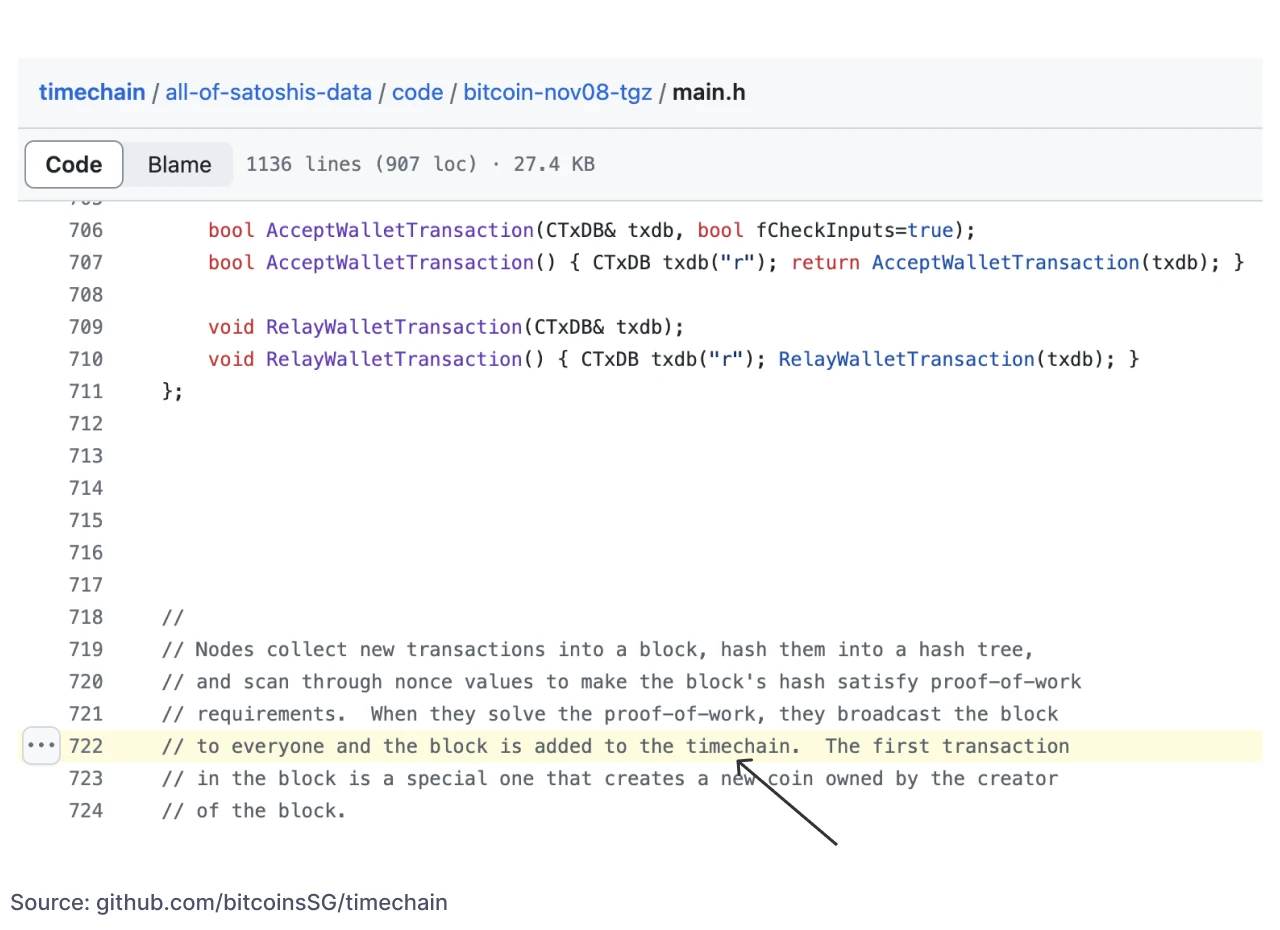Click AcceptWalletTransaction on line 706

tap(400, 230)
